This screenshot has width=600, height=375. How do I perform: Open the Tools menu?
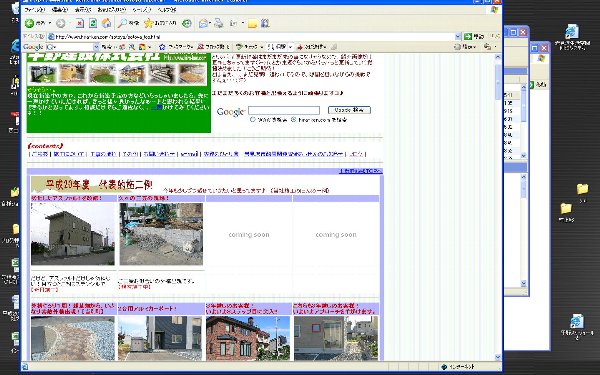point(142,10)
